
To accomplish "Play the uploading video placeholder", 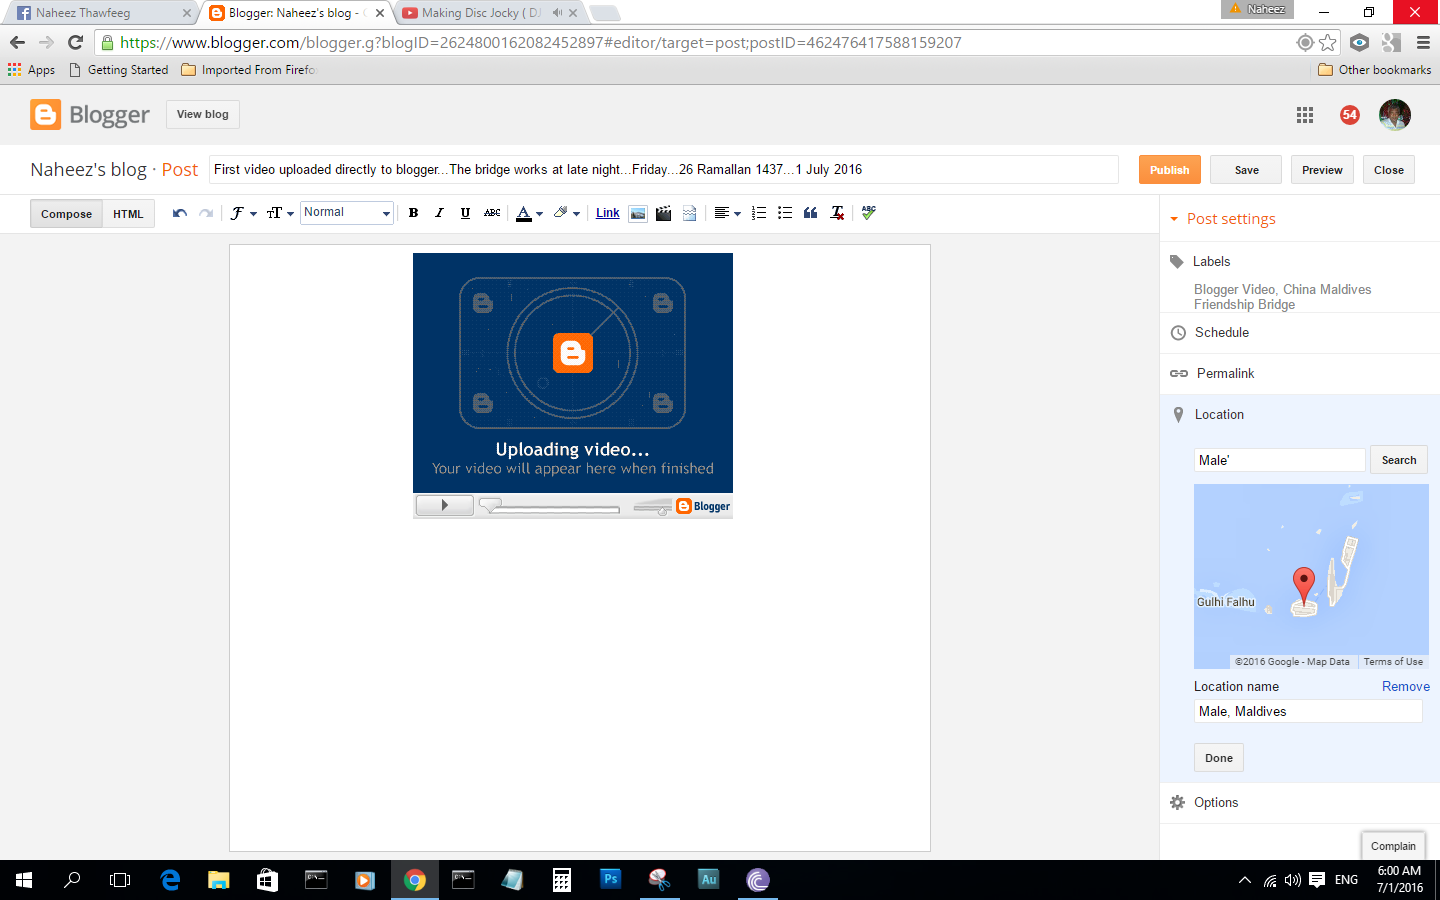I will click(445, 506).
